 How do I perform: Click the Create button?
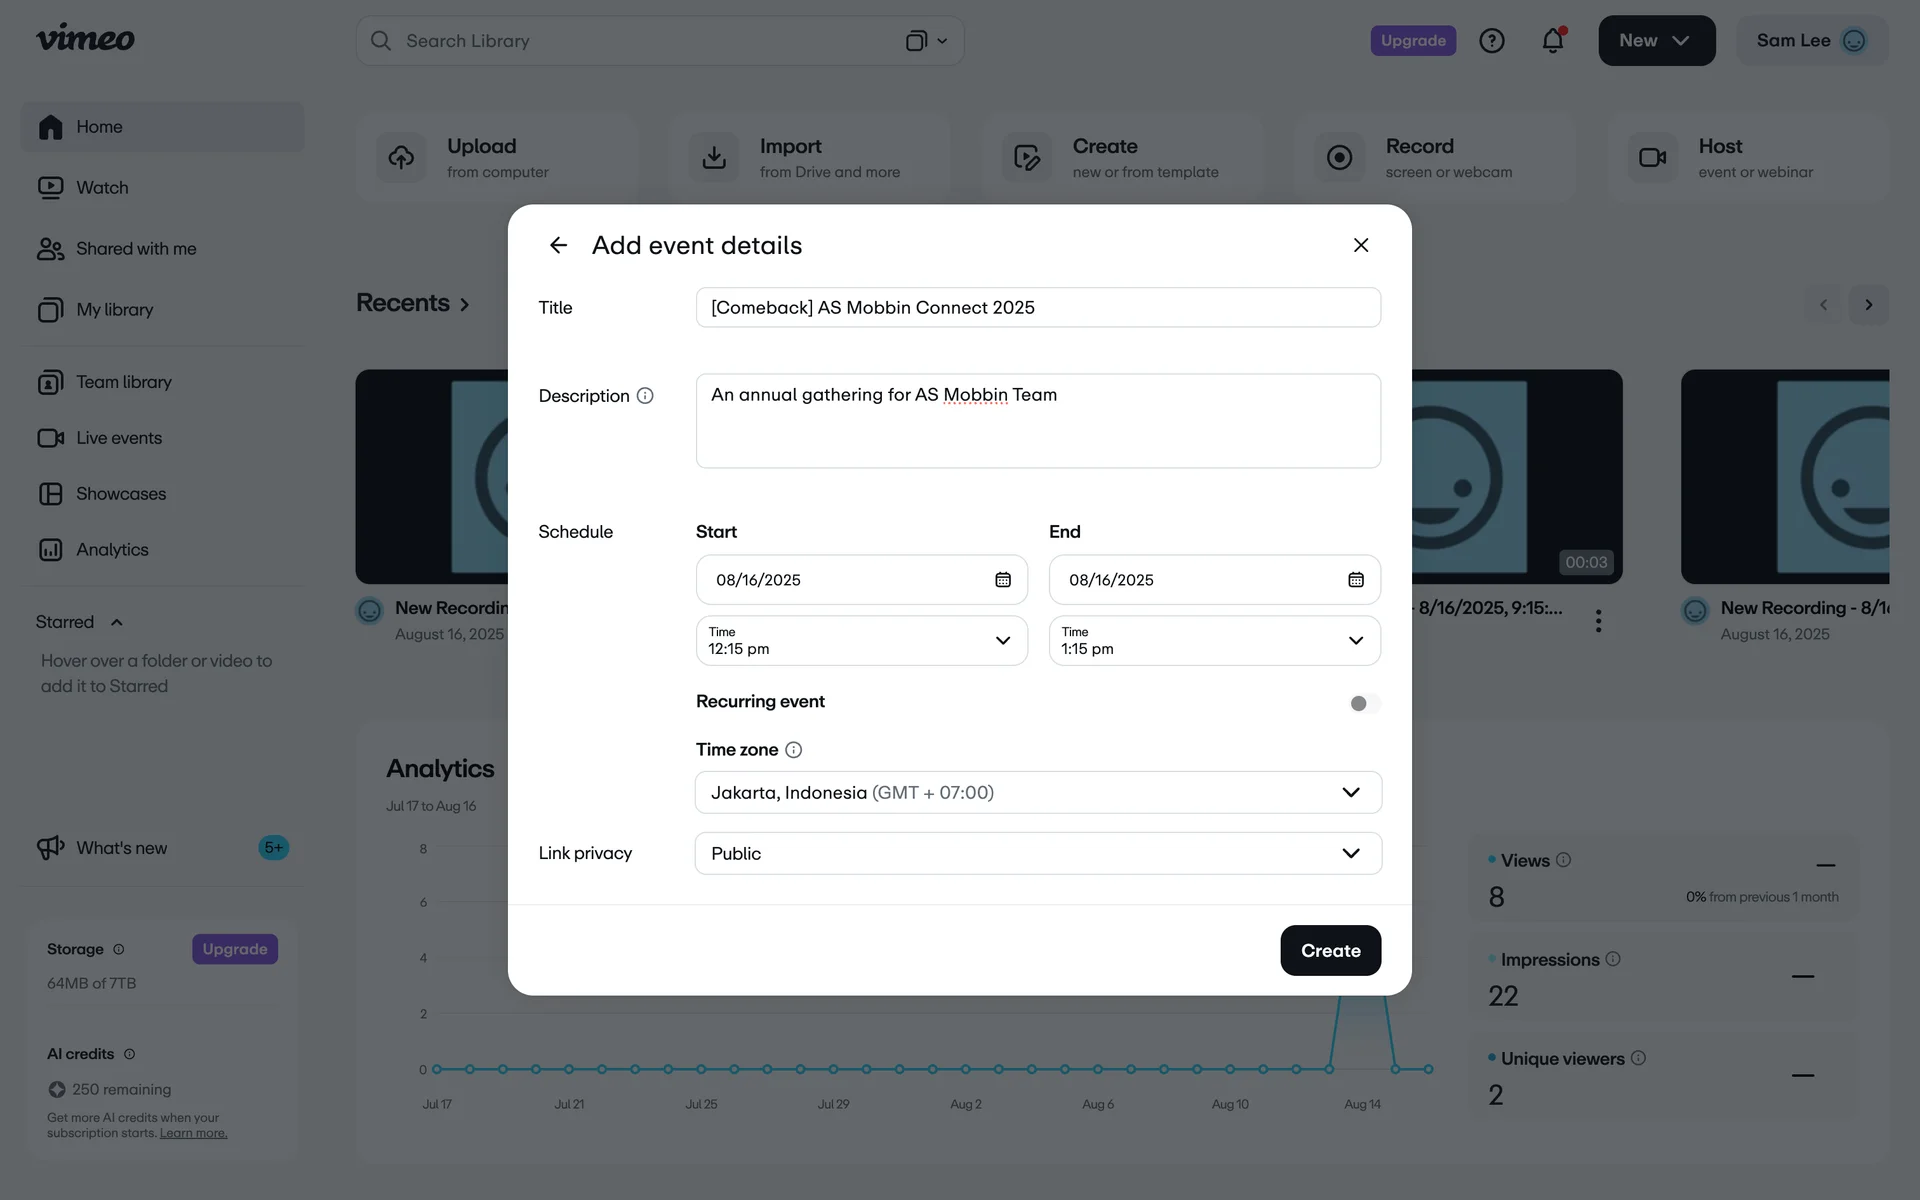(1330, 950)
